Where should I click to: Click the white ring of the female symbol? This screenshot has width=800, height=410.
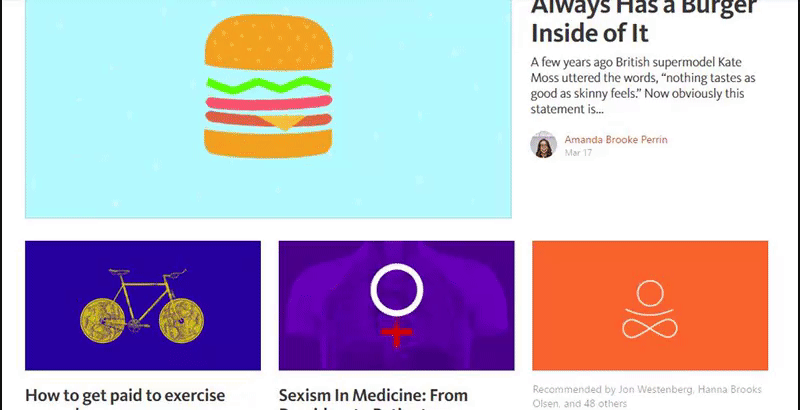396,290
